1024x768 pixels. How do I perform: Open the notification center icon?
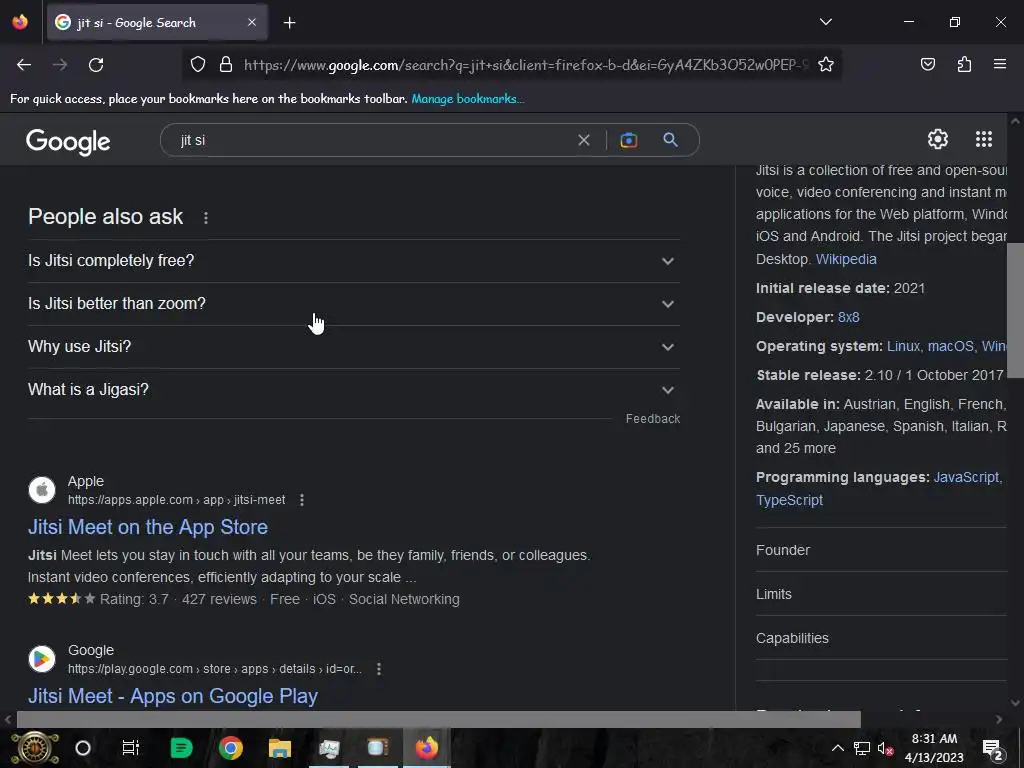(992, 749)
